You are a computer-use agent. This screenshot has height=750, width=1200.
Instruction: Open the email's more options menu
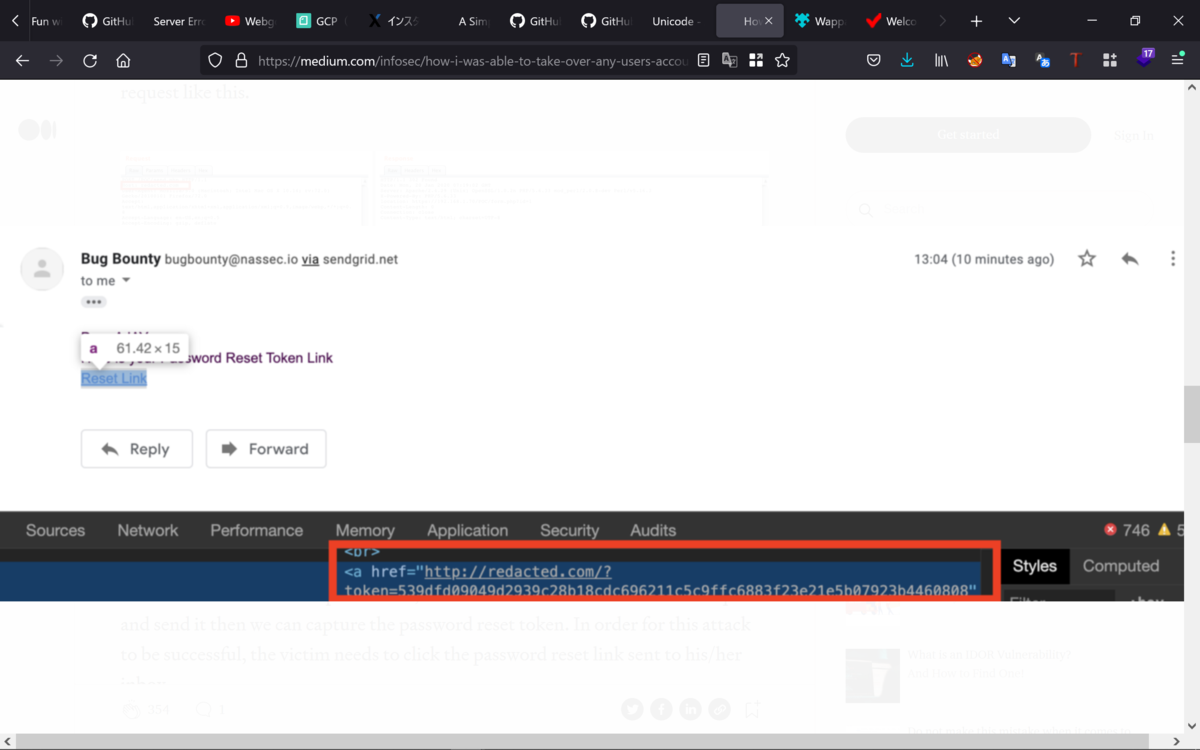(x=1173, y=259)
